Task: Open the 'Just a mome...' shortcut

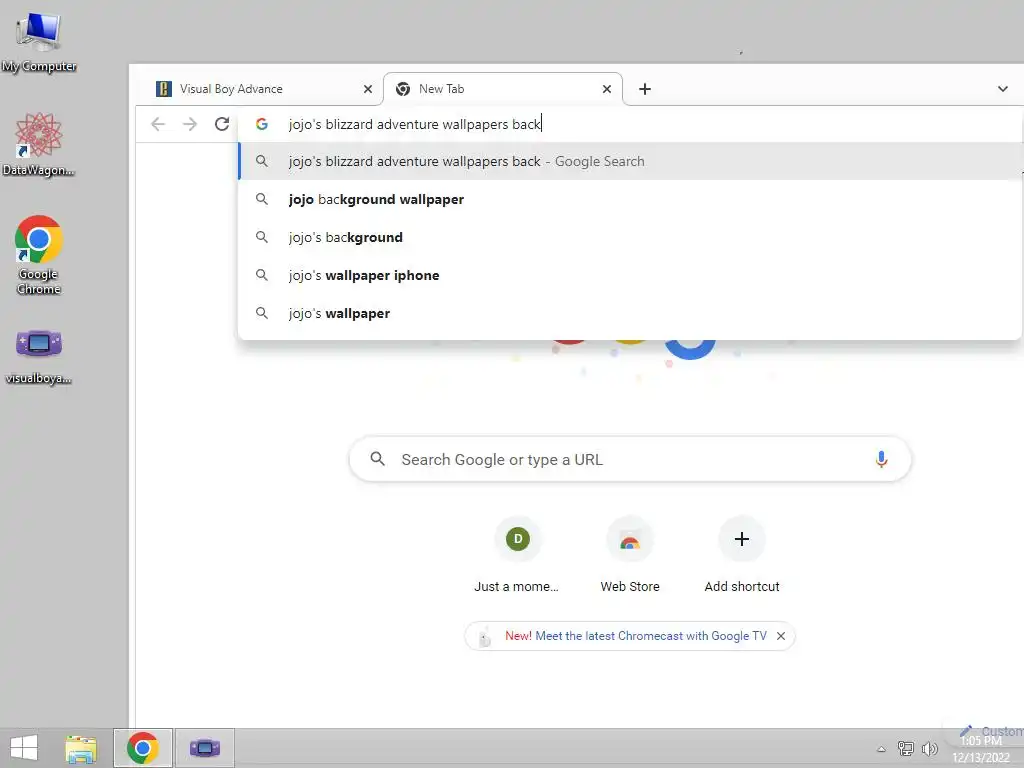Action: [x=517, y=555]
